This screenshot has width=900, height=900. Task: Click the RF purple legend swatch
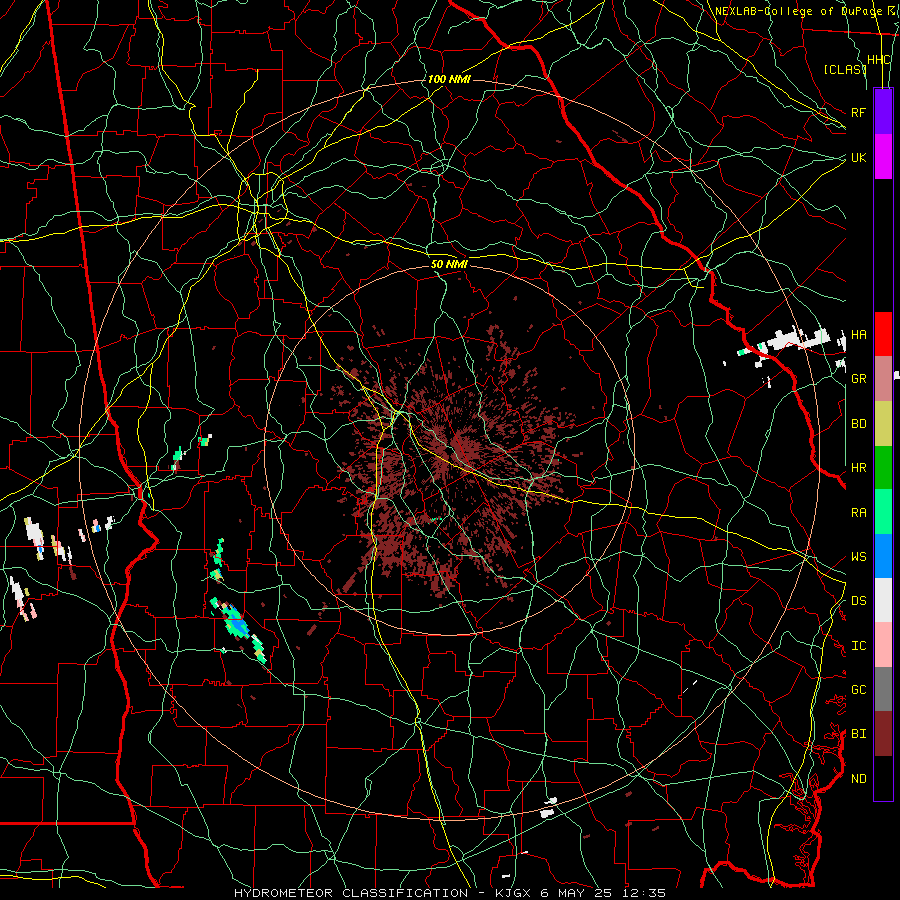[883, 112]
